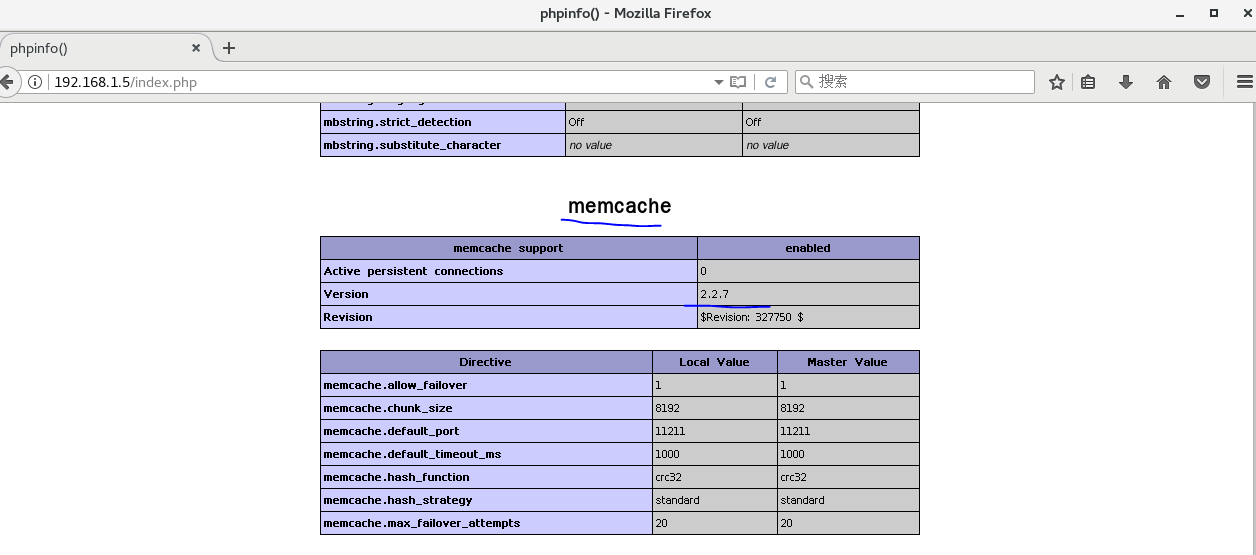The width and height of the screenshot is (1256, 555).
Task: Click the back navigation arrow button
Action: [x=6, y=82]
